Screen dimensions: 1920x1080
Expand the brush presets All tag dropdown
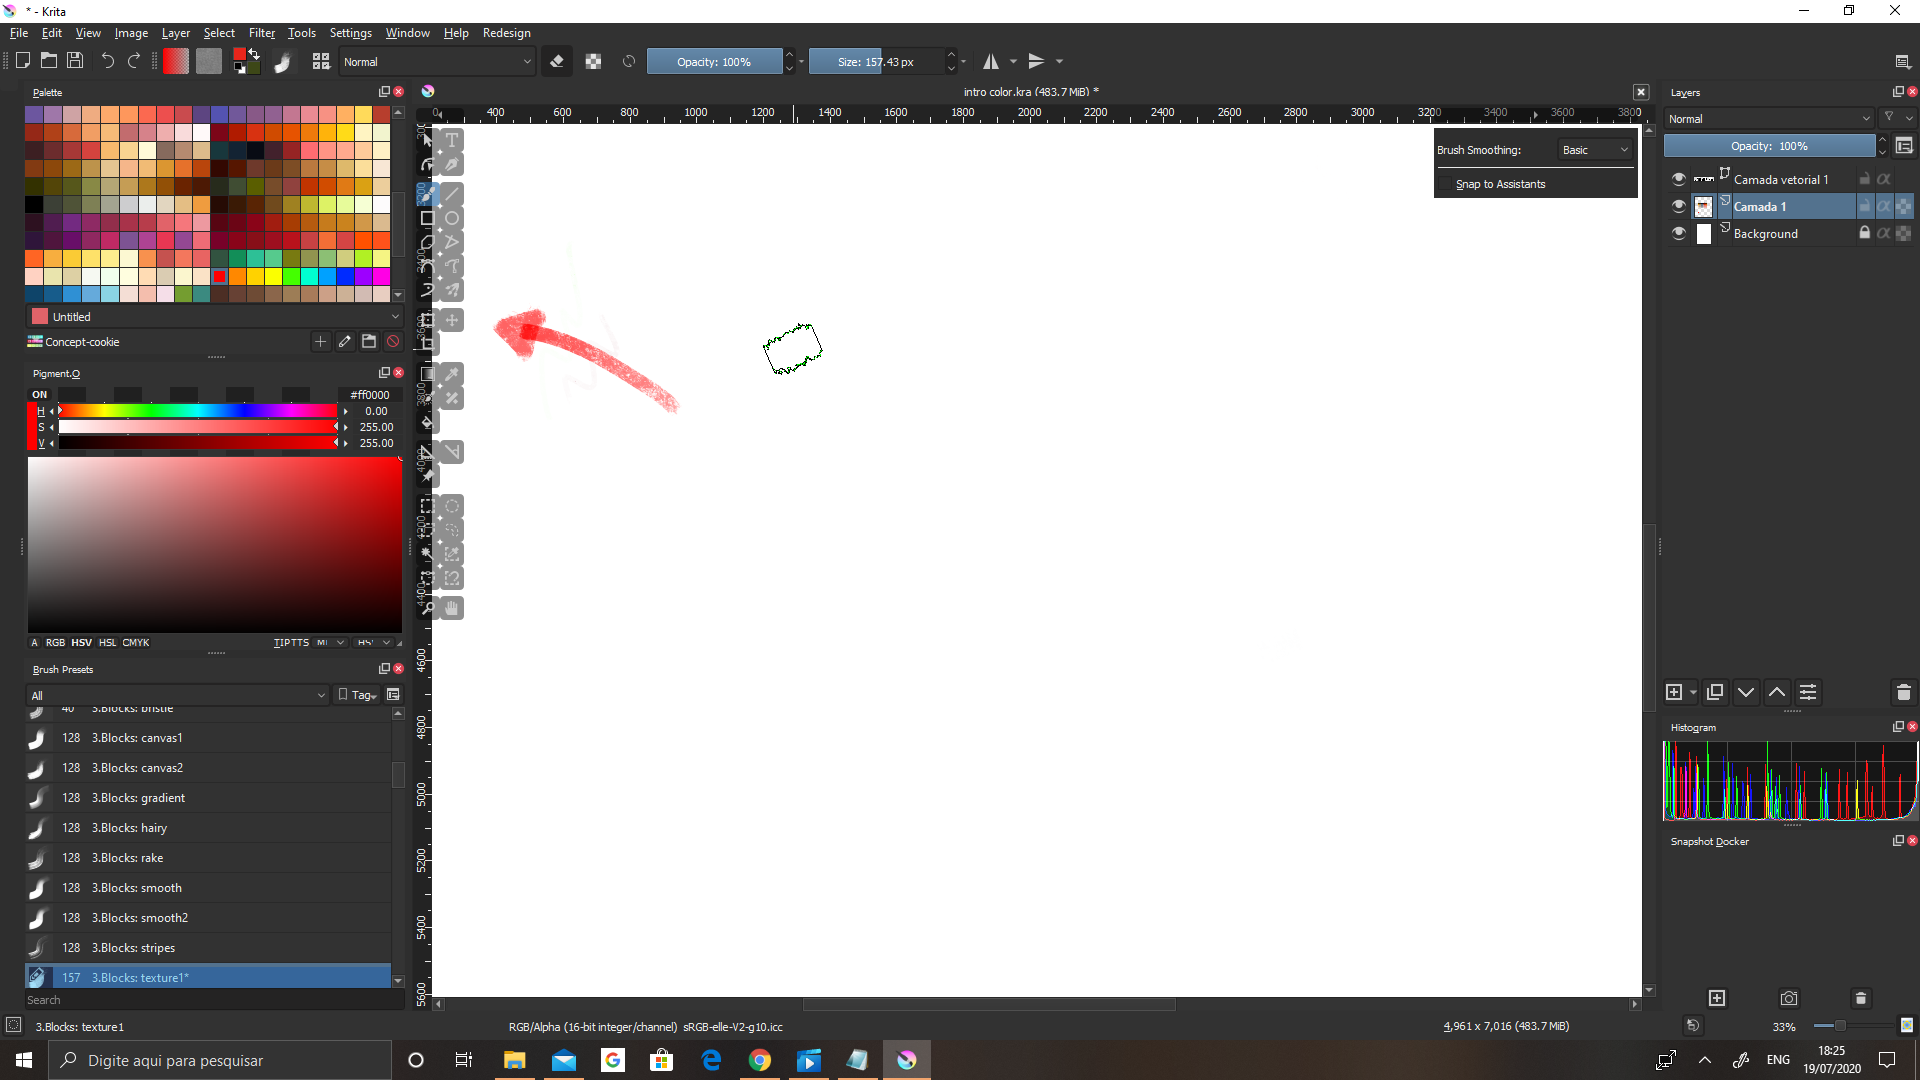[178, 695]
